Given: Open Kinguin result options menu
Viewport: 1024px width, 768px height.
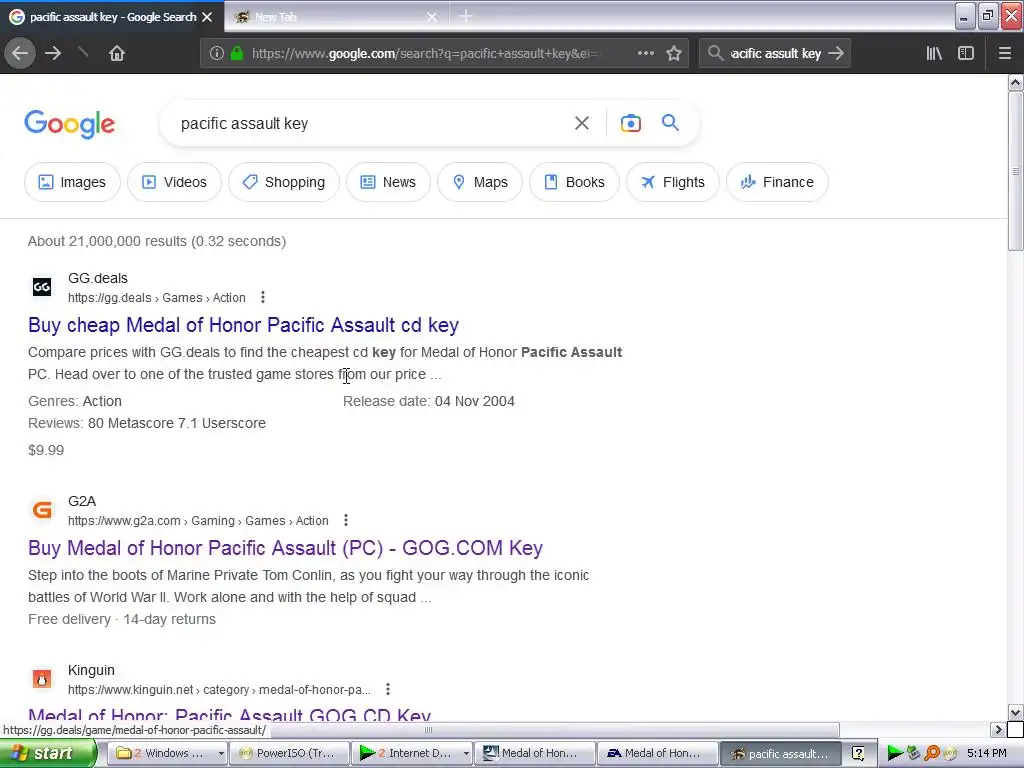Looking at the screenshot, I should (387, 689).
